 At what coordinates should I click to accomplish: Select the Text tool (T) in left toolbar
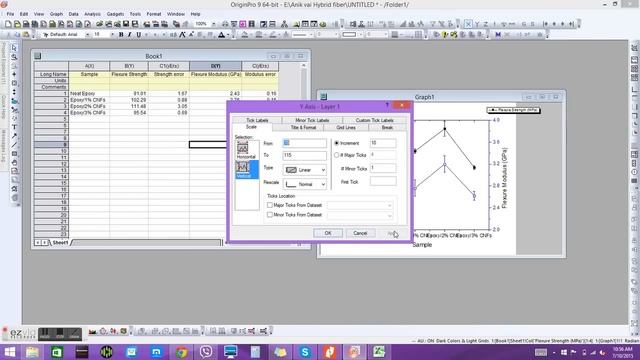(x=14, y=127)
